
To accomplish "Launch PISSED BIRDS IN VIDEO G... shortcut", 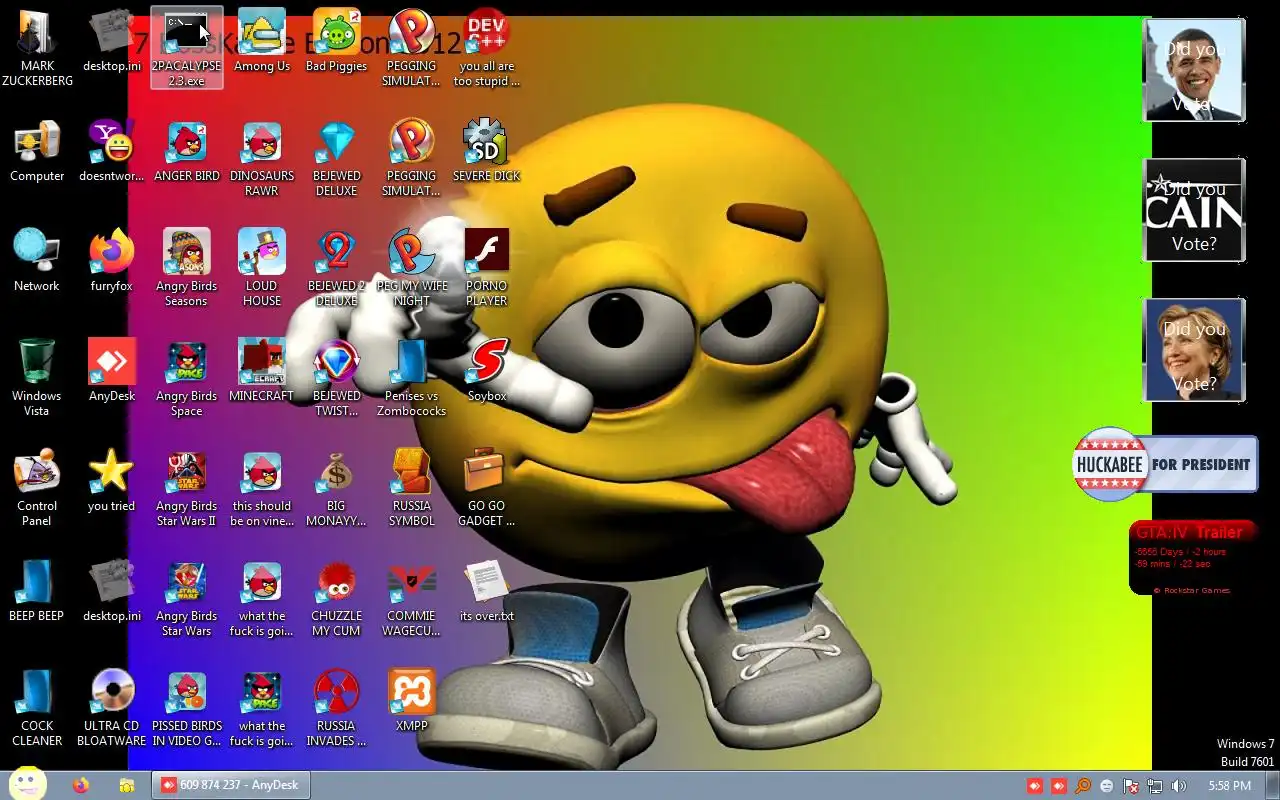I will point(187,708).
